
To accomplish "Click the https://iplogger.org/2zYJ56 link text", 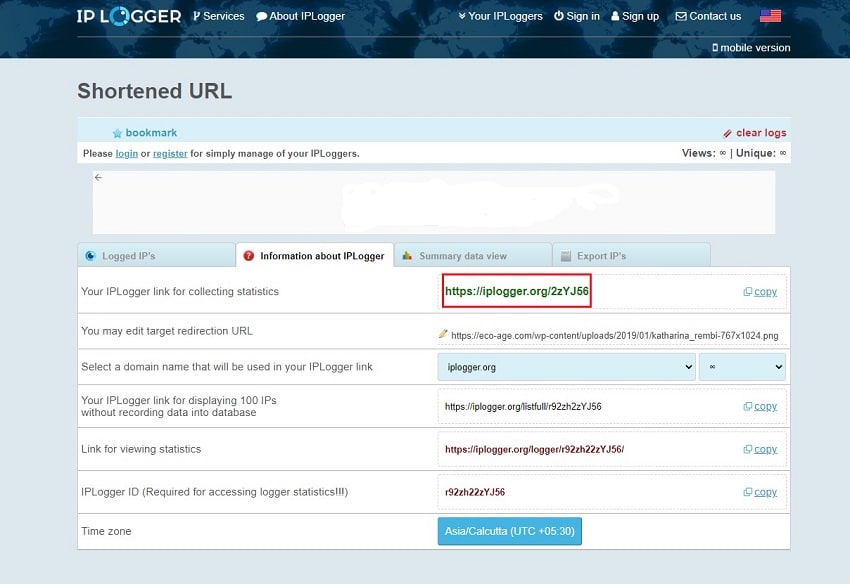I will click(x=517, y=291).
